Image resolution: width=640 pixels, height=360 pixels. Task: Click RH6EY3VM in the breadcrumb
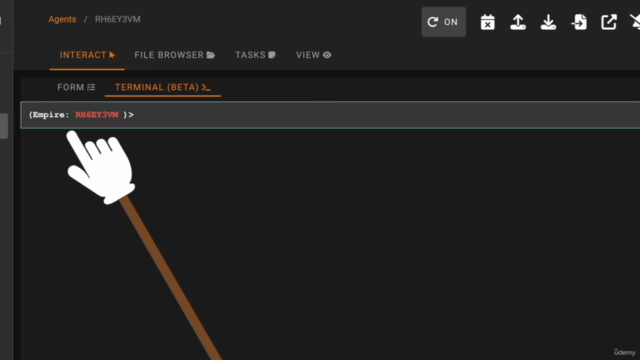click(x=118, y=19)
